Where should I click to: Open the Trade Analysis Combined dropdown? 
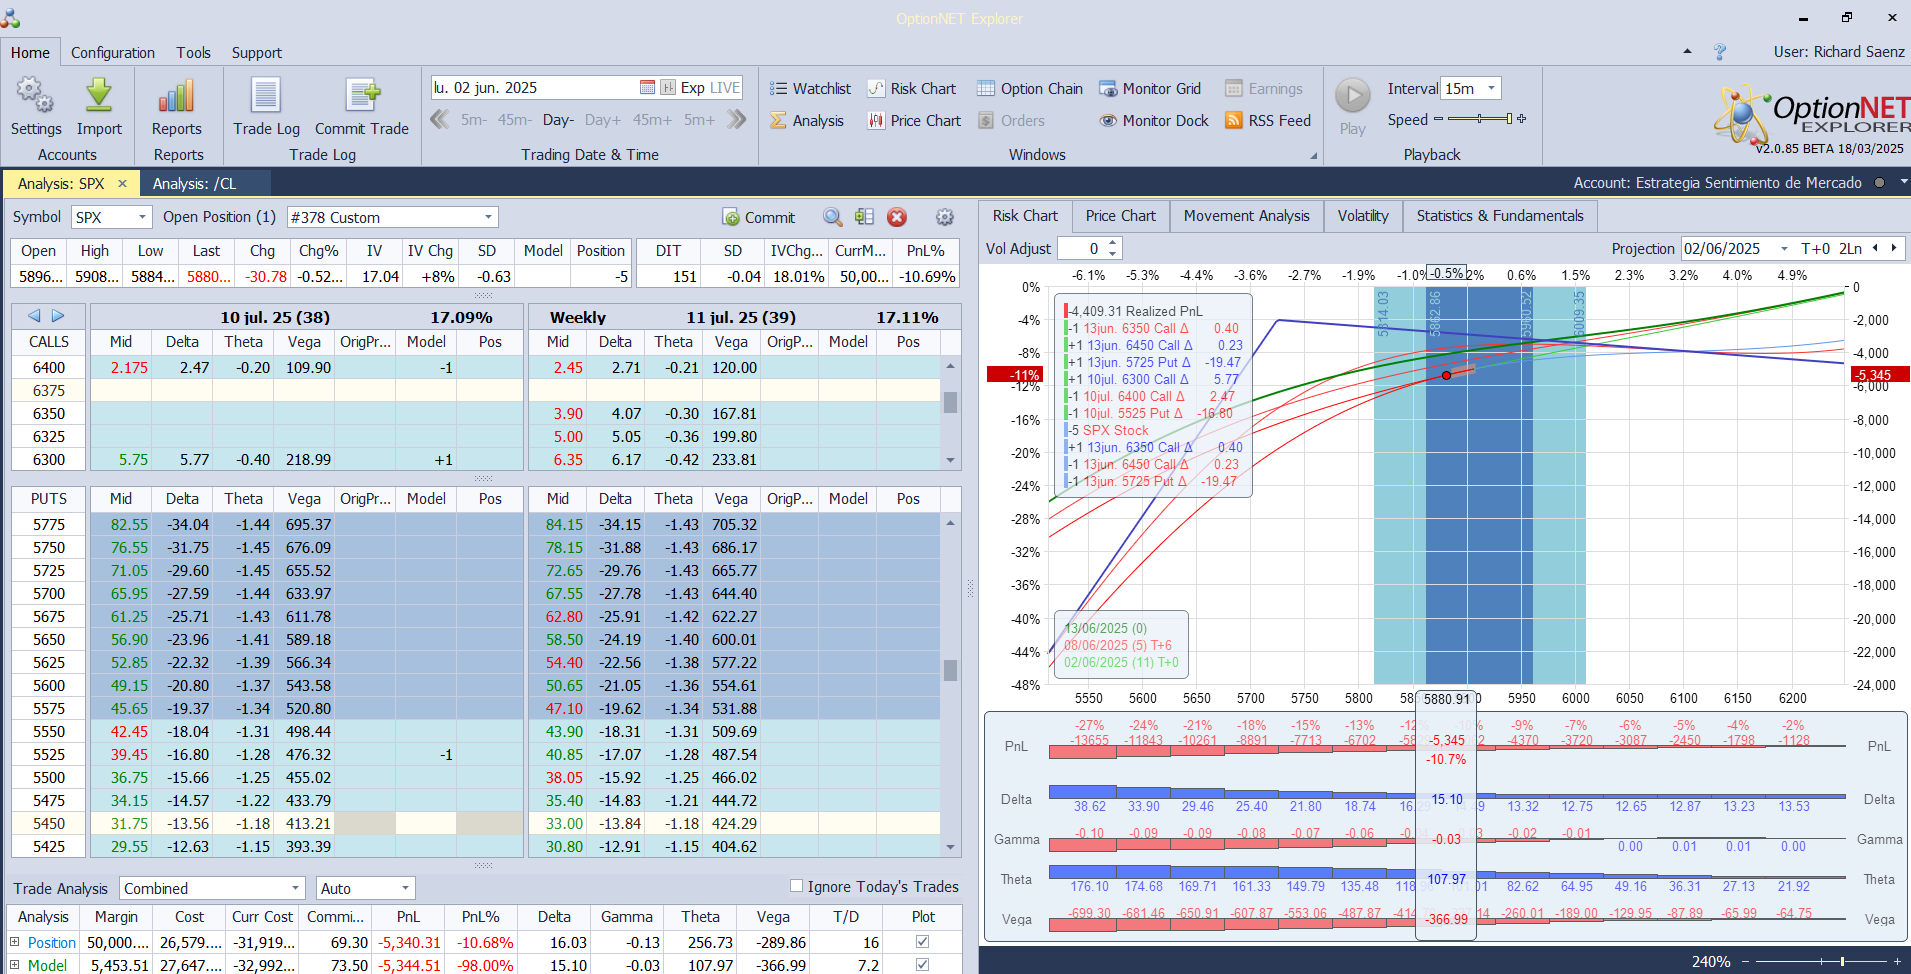point(295,888)
